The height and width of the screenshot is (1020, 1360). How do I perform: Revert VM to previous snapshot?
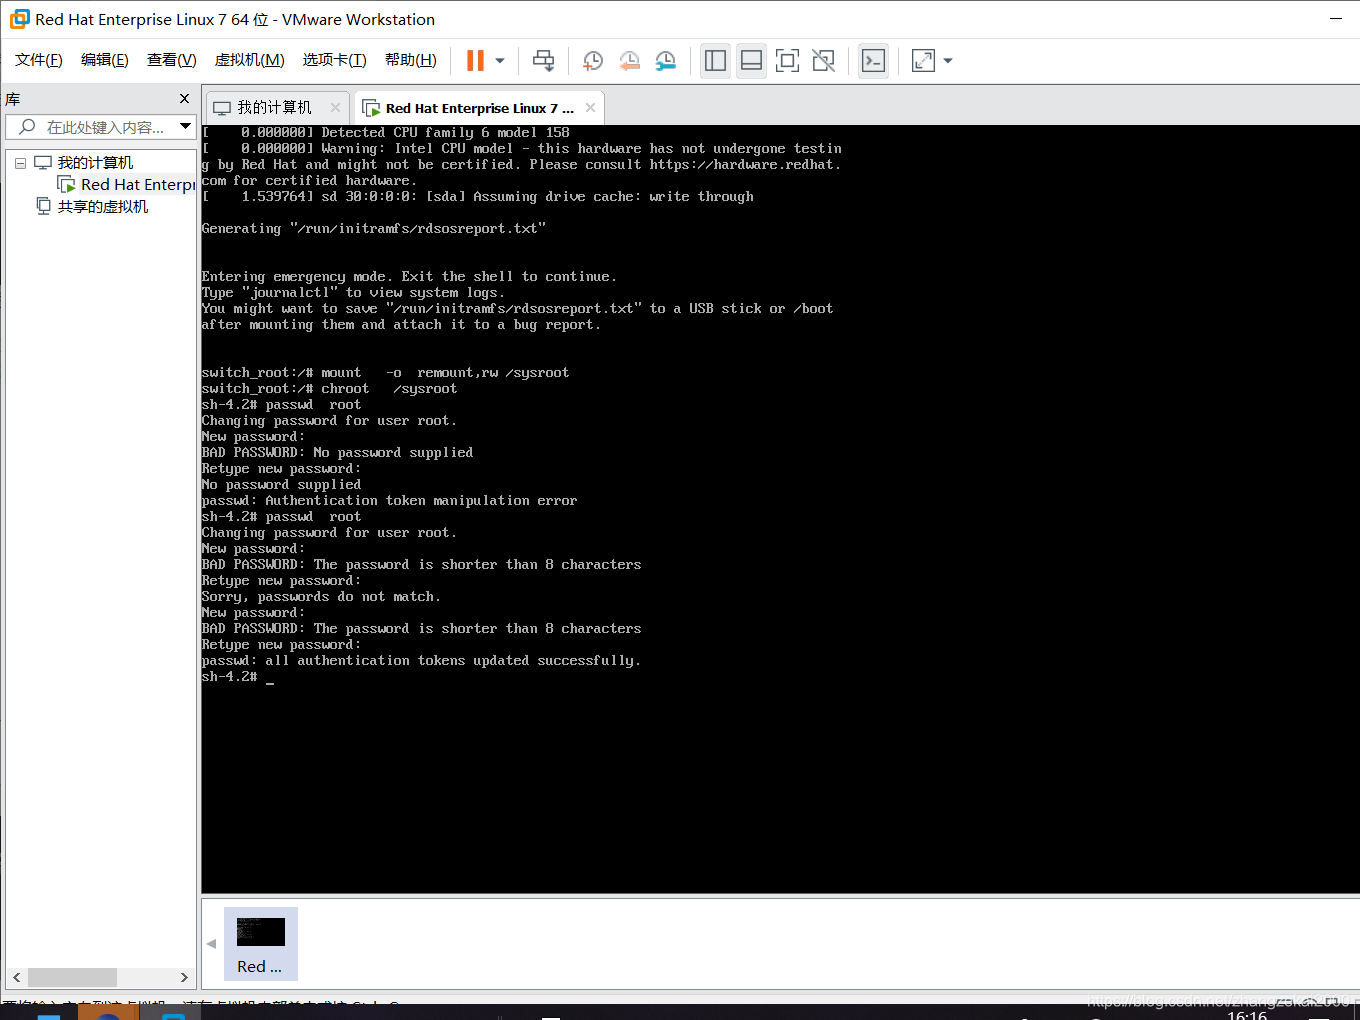pos(629,61)
